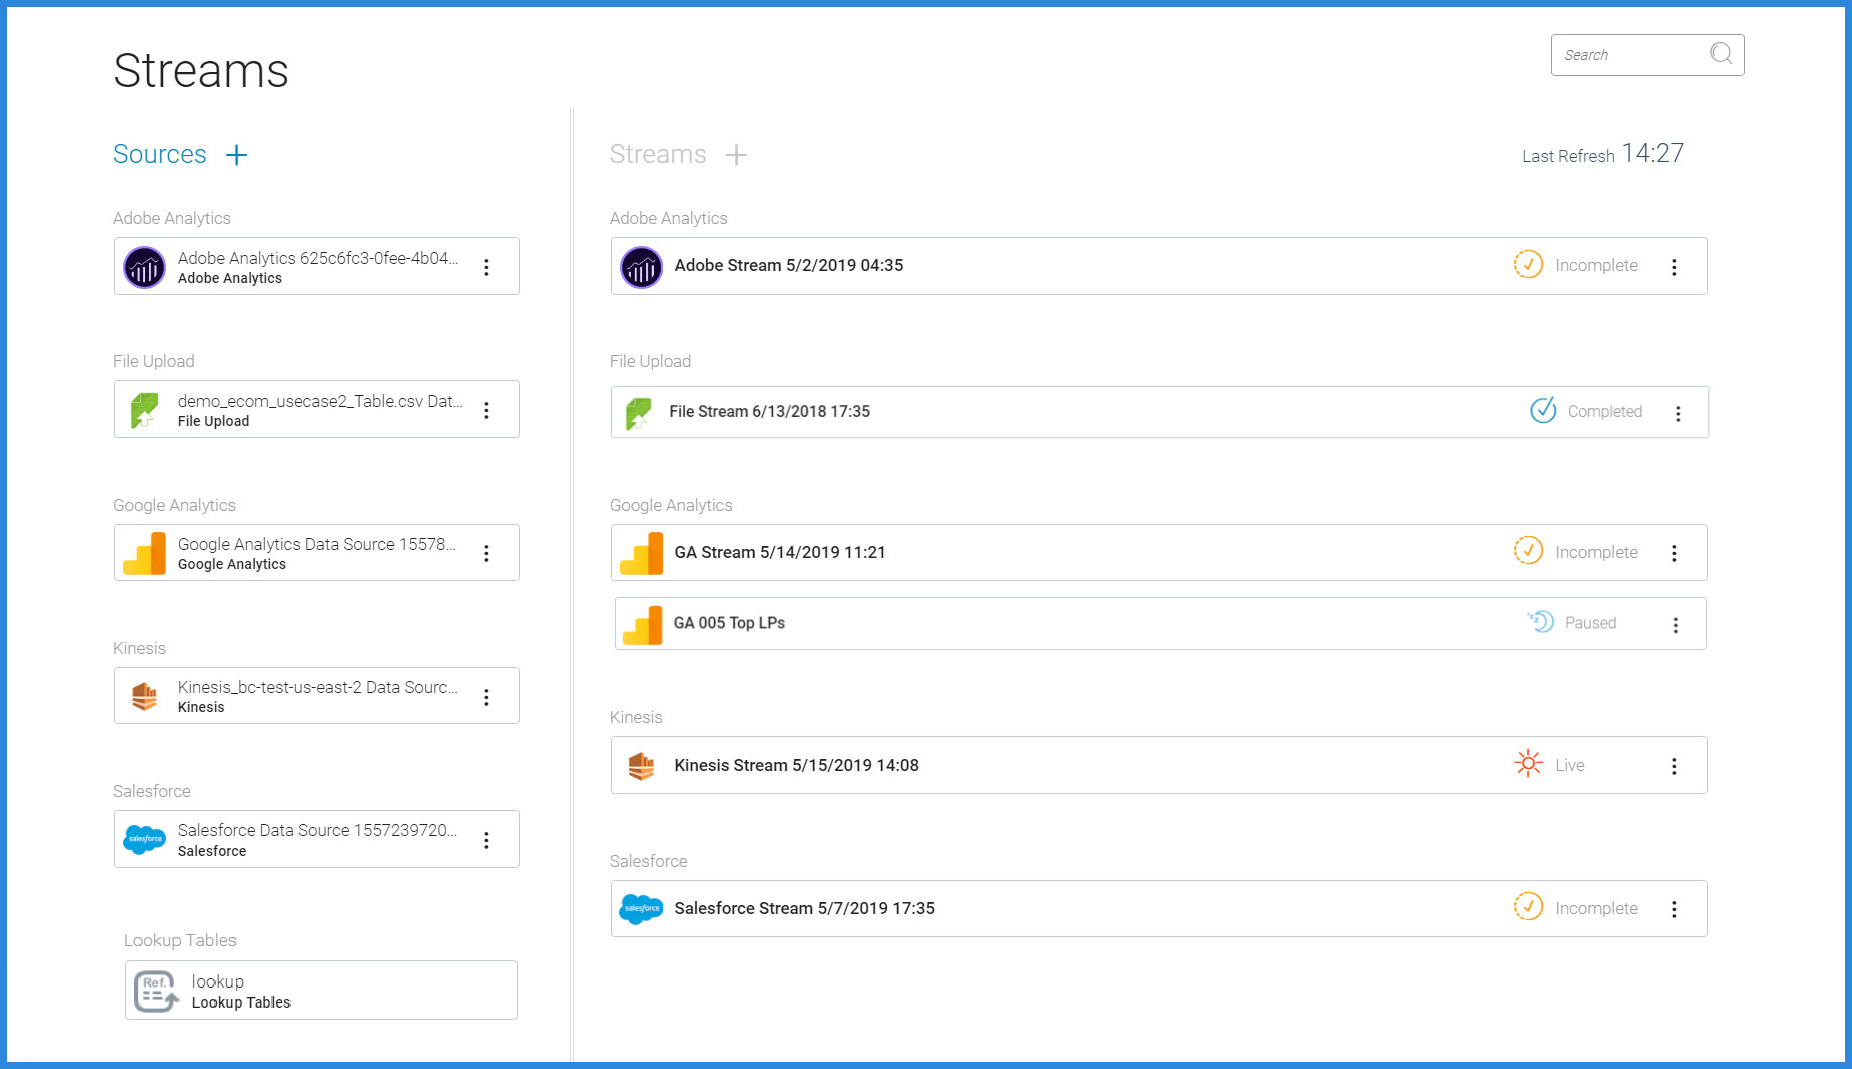This screenshot has width=1852, height=1069.
Task: Open Adobe Stream 5/2/2019 04:35
Action: click(x=1159, y=266)
